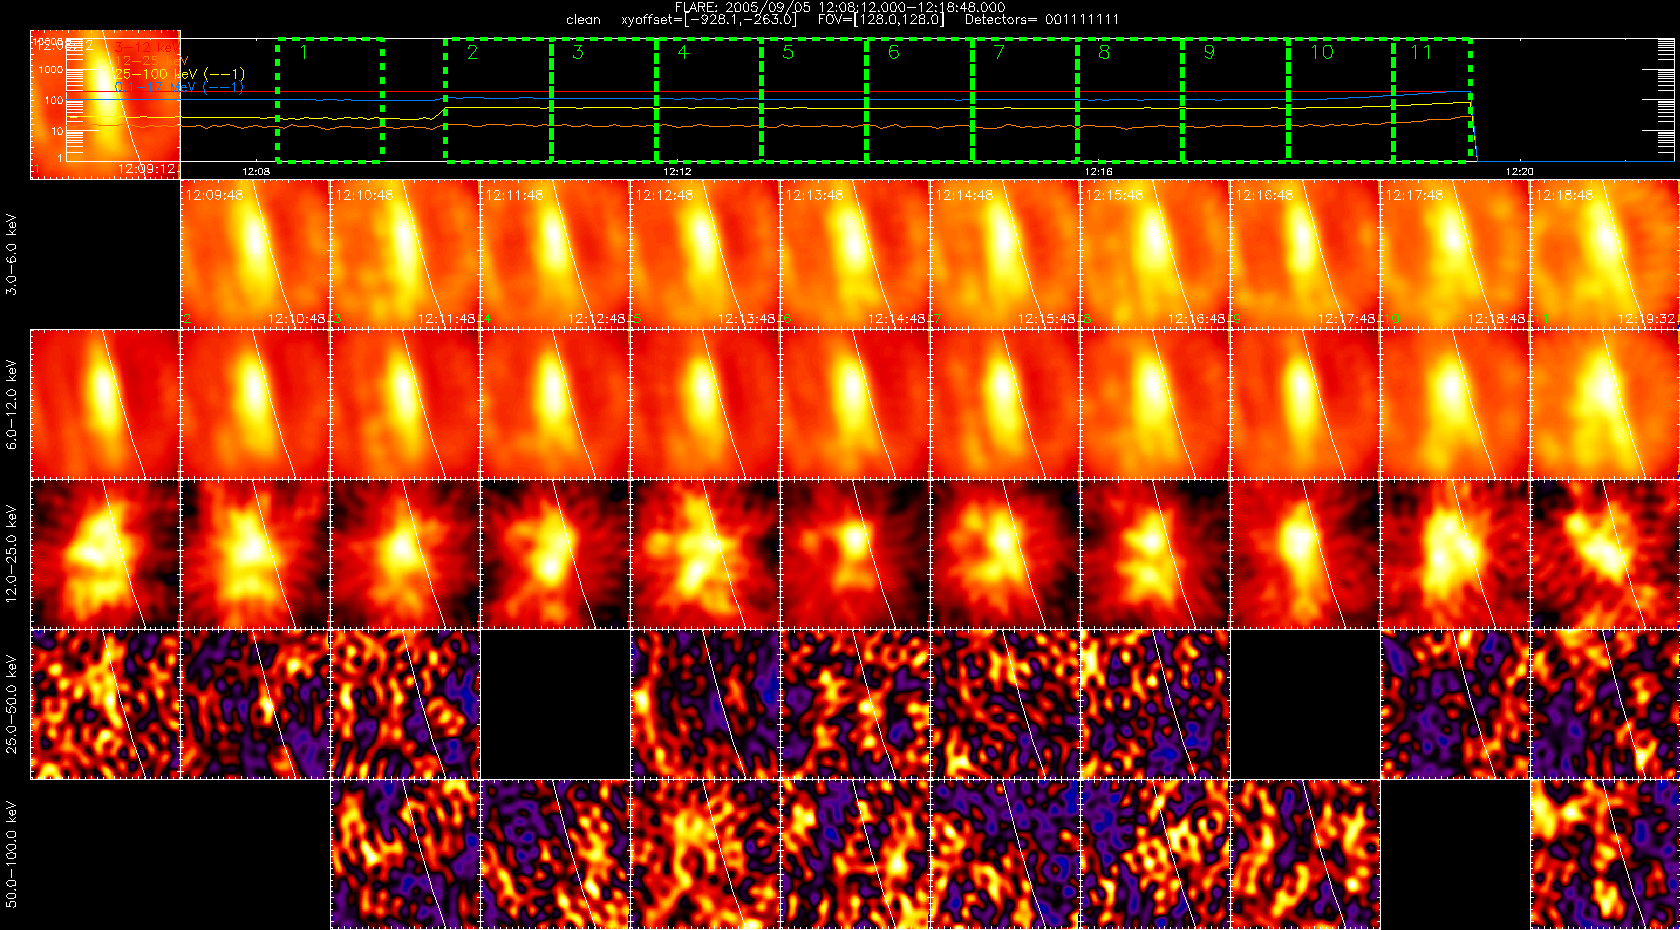Open the 50-100 keV image for interval 9
The height and width of the screenshot is (930, 1680).
1305,855
